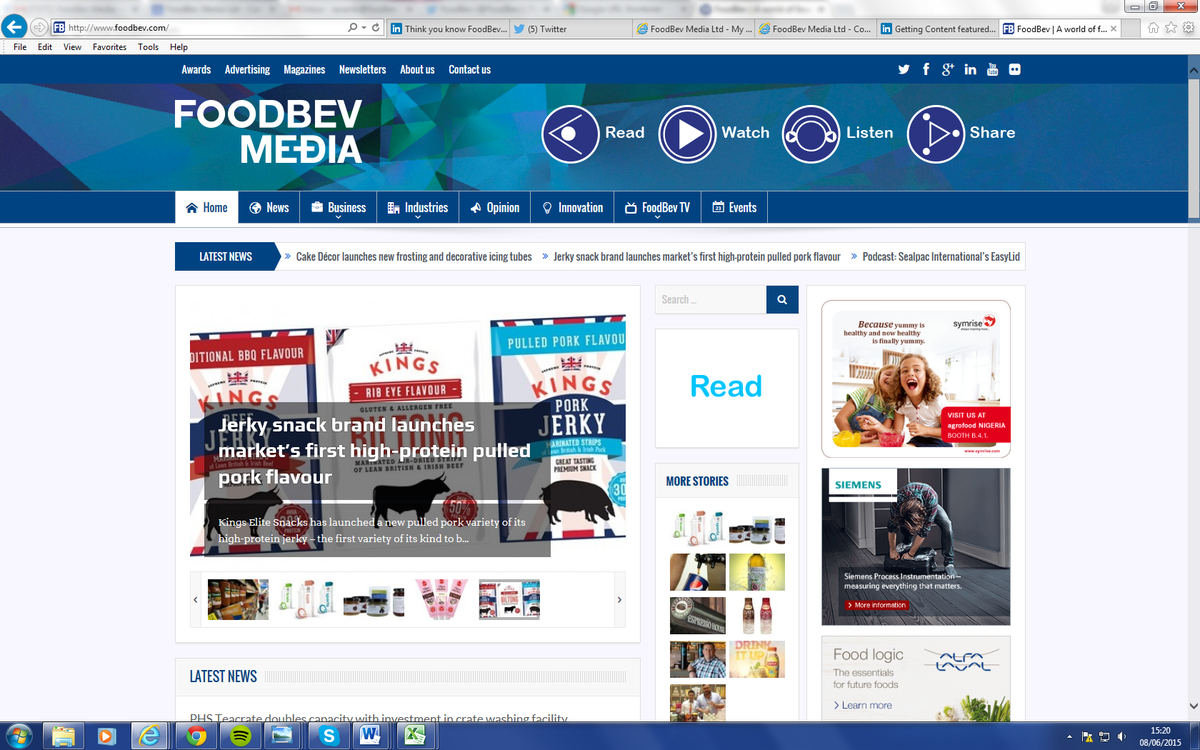Click in the site Search field

710,299
